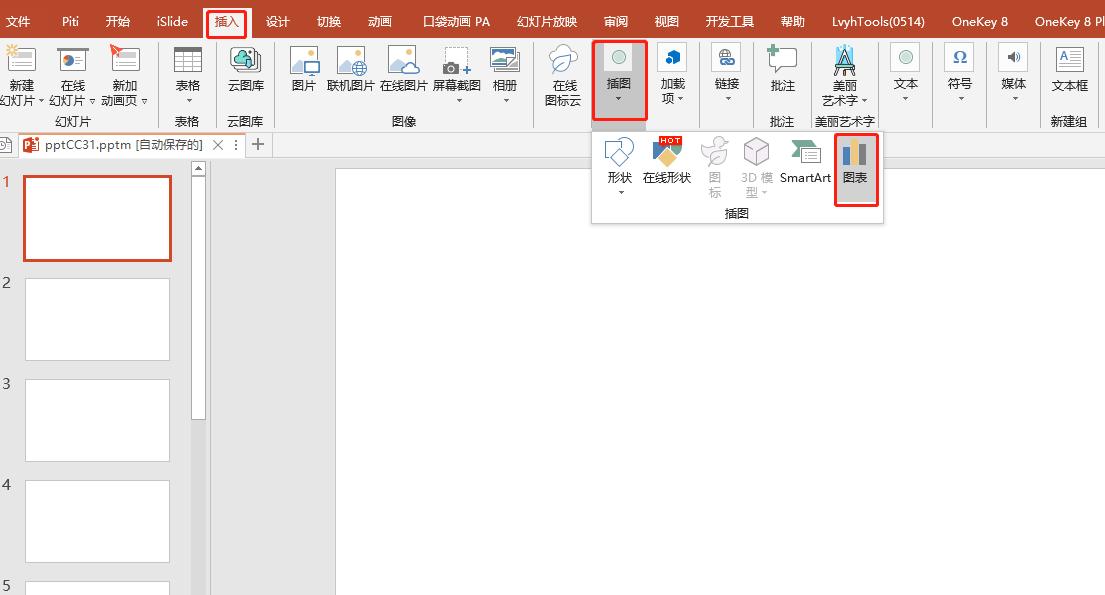Image resolution: width=1105 pixels, height=595 pixels.
Task: Open 在线图标云 icon cloud
Action: pos(563,75)
